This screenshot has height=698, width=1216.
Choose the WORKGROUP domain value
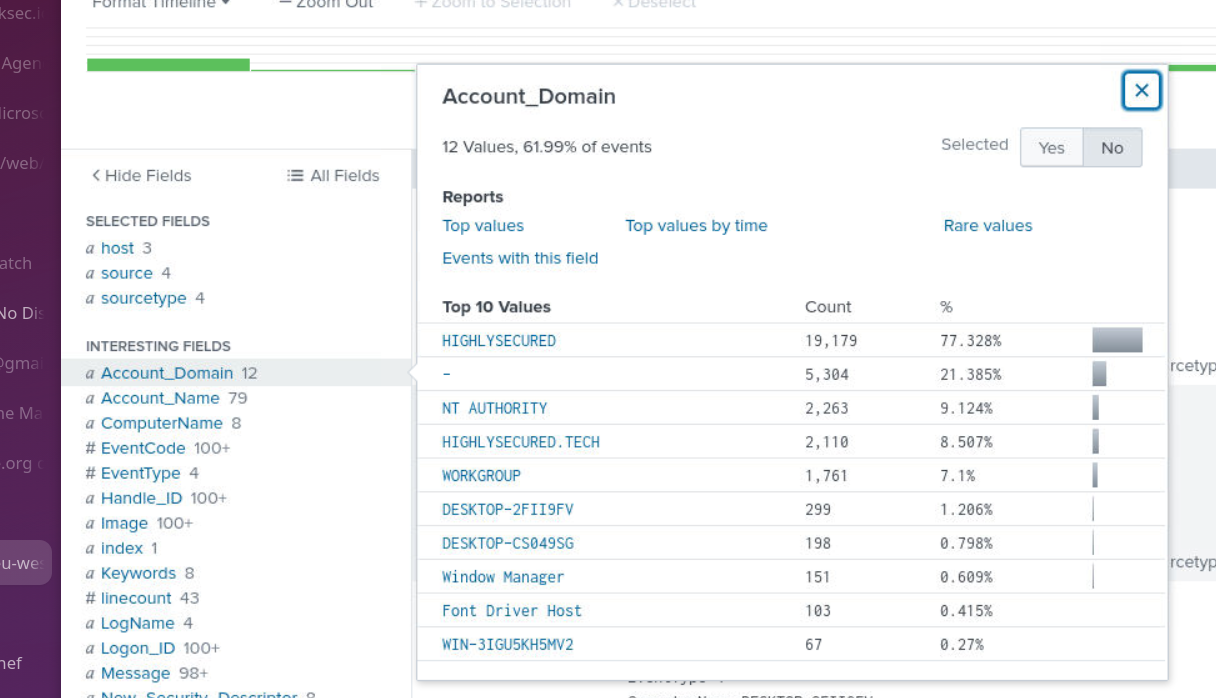pyautogui.click(x=481, y=476)
